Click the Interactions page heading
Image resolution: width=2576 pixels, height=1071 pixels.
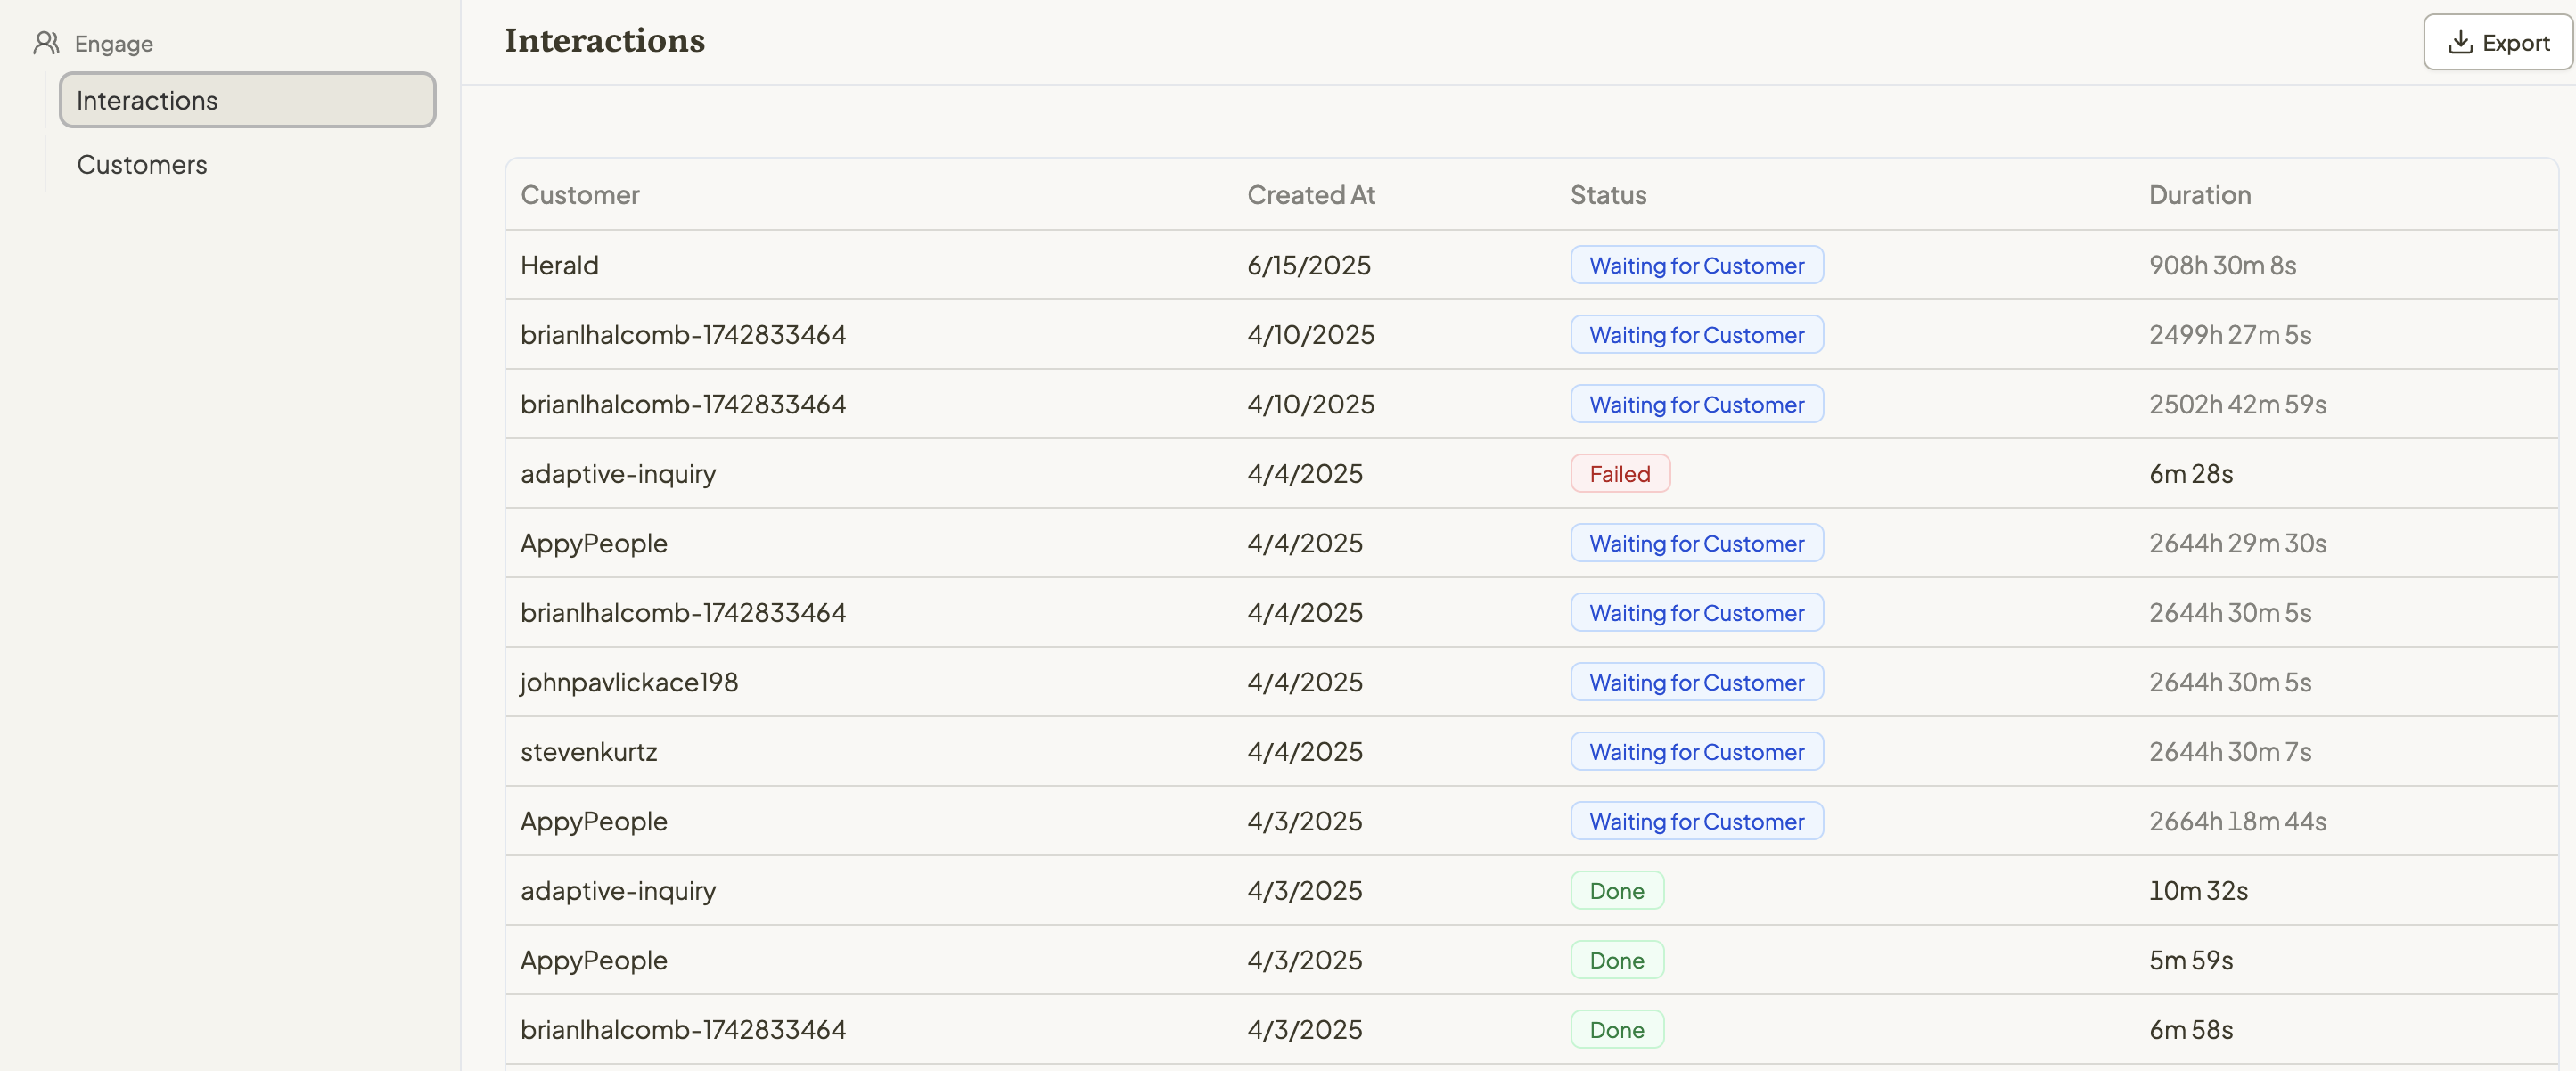(604, 40)
